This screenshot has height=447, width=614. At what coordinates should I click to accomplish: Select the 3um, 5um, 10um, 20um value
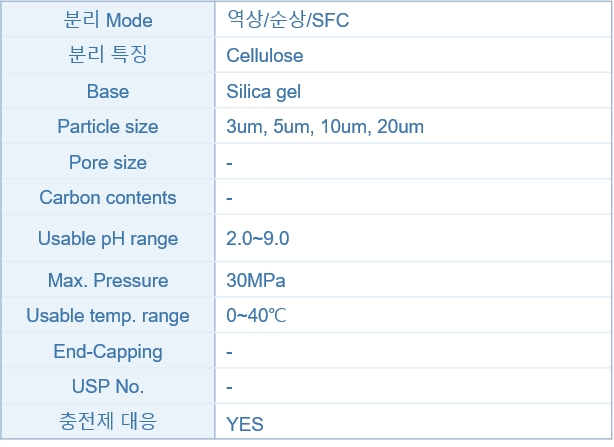[x=325, y=127]
